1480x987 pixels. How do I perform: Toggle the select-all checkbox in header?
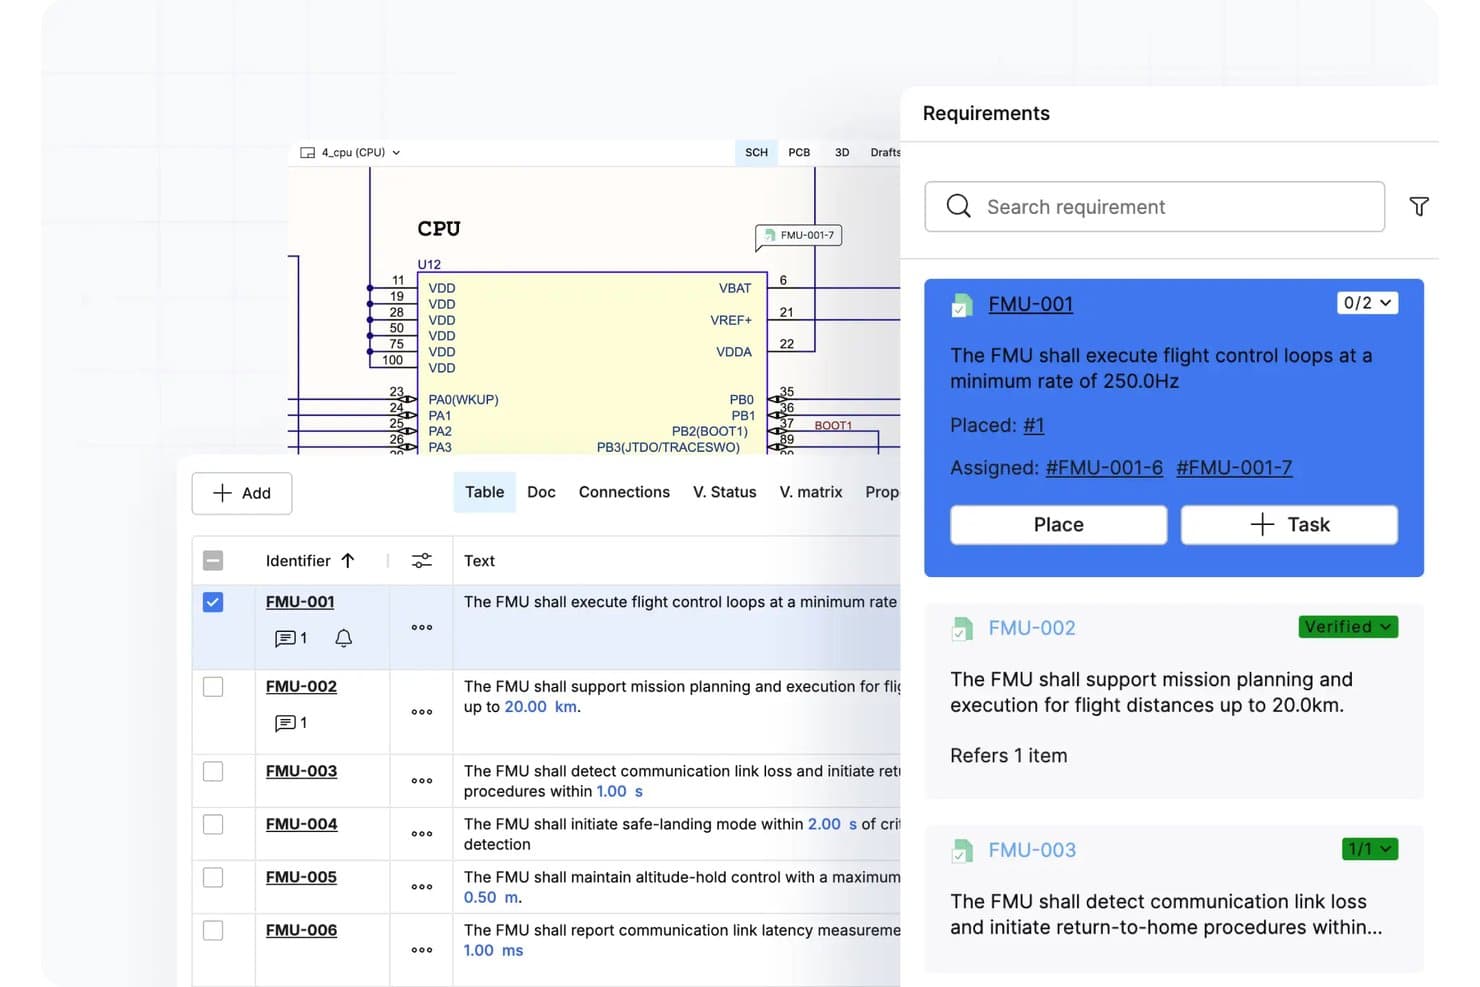point(213,561)
